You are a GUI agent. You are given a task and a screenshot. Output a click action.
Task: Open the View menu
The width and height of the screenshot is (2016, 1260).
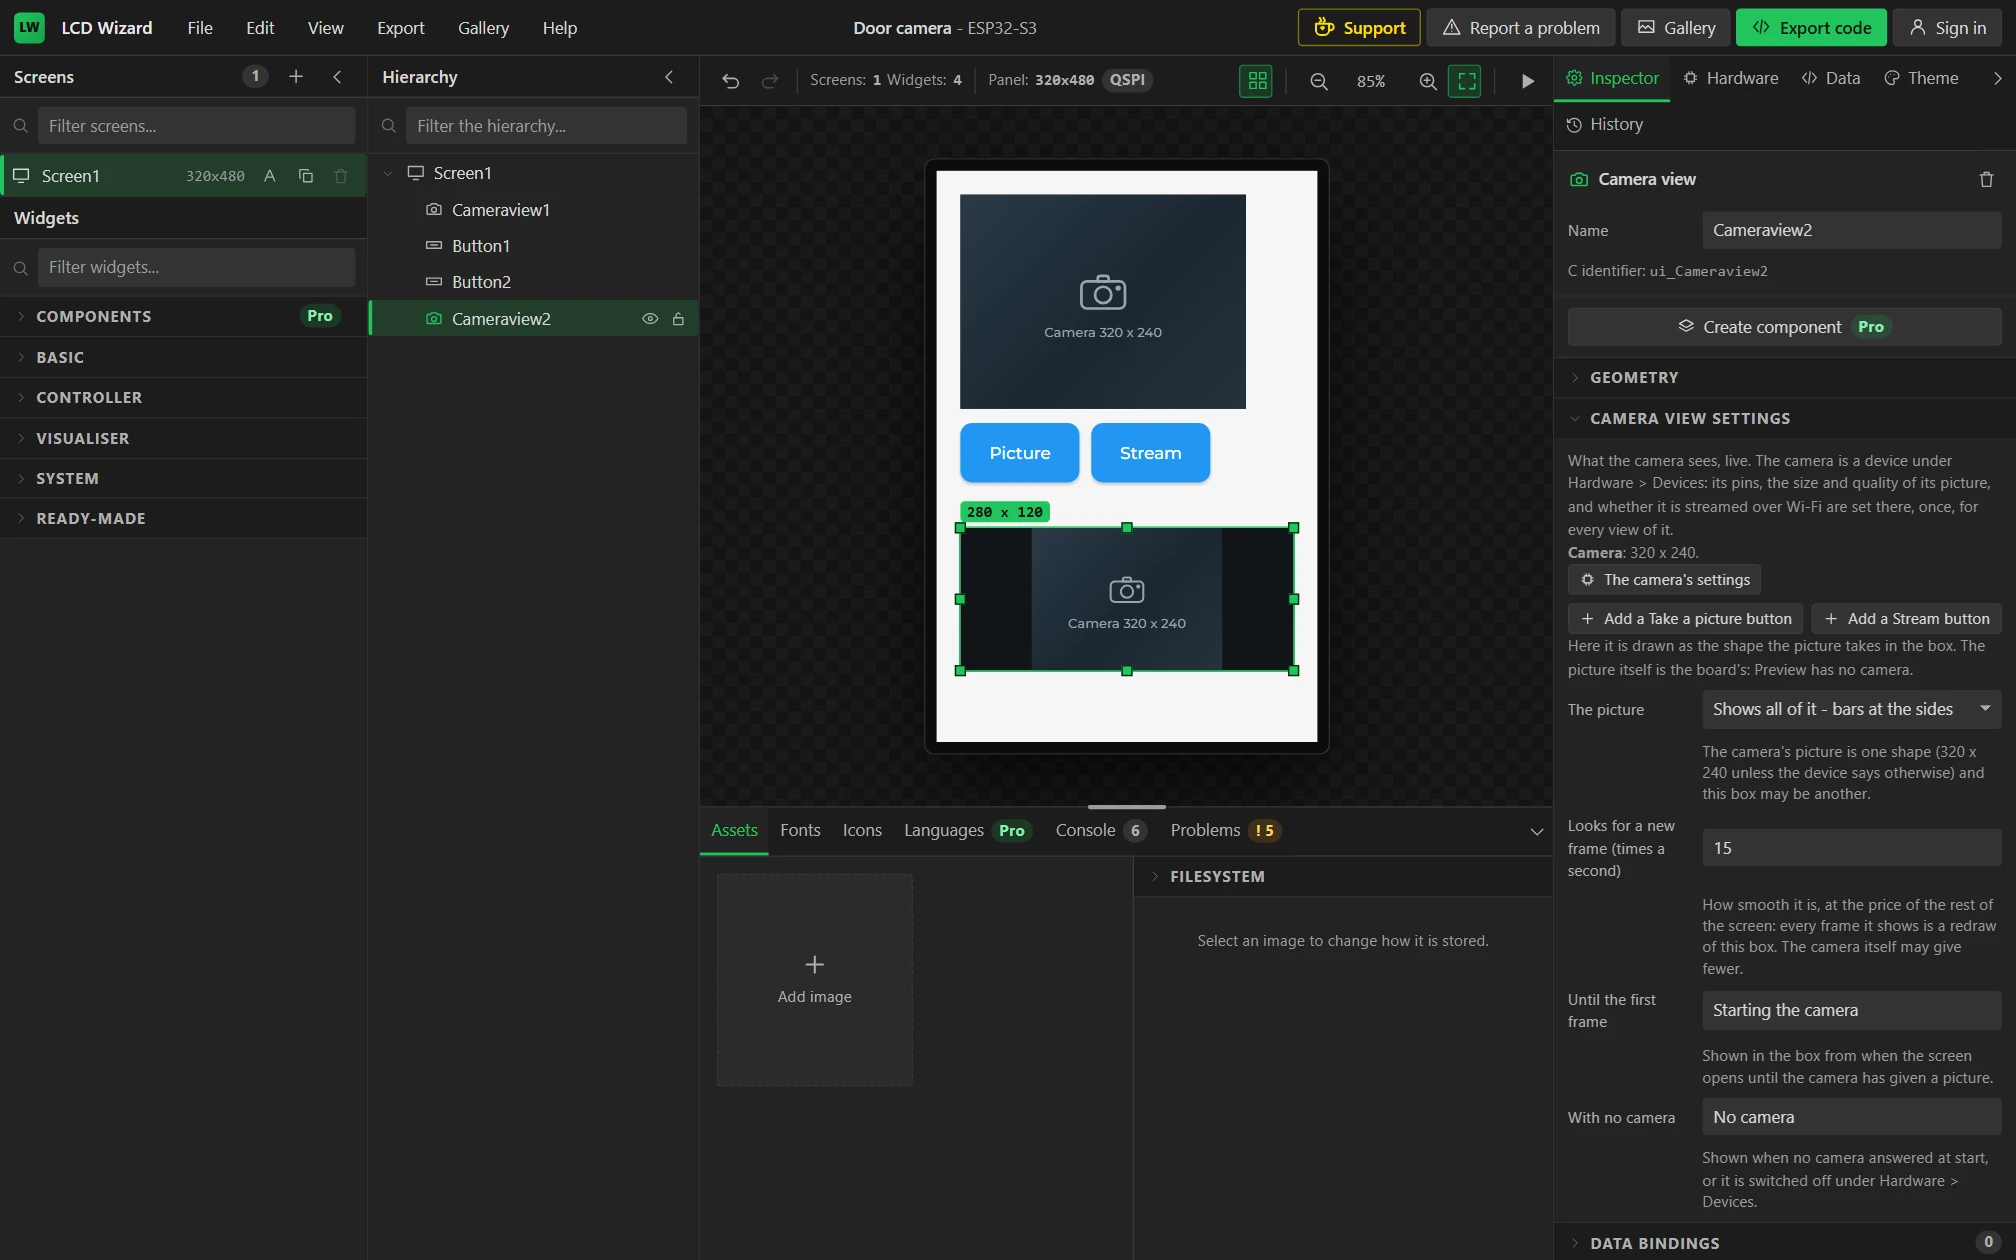[x=325, y=28]
